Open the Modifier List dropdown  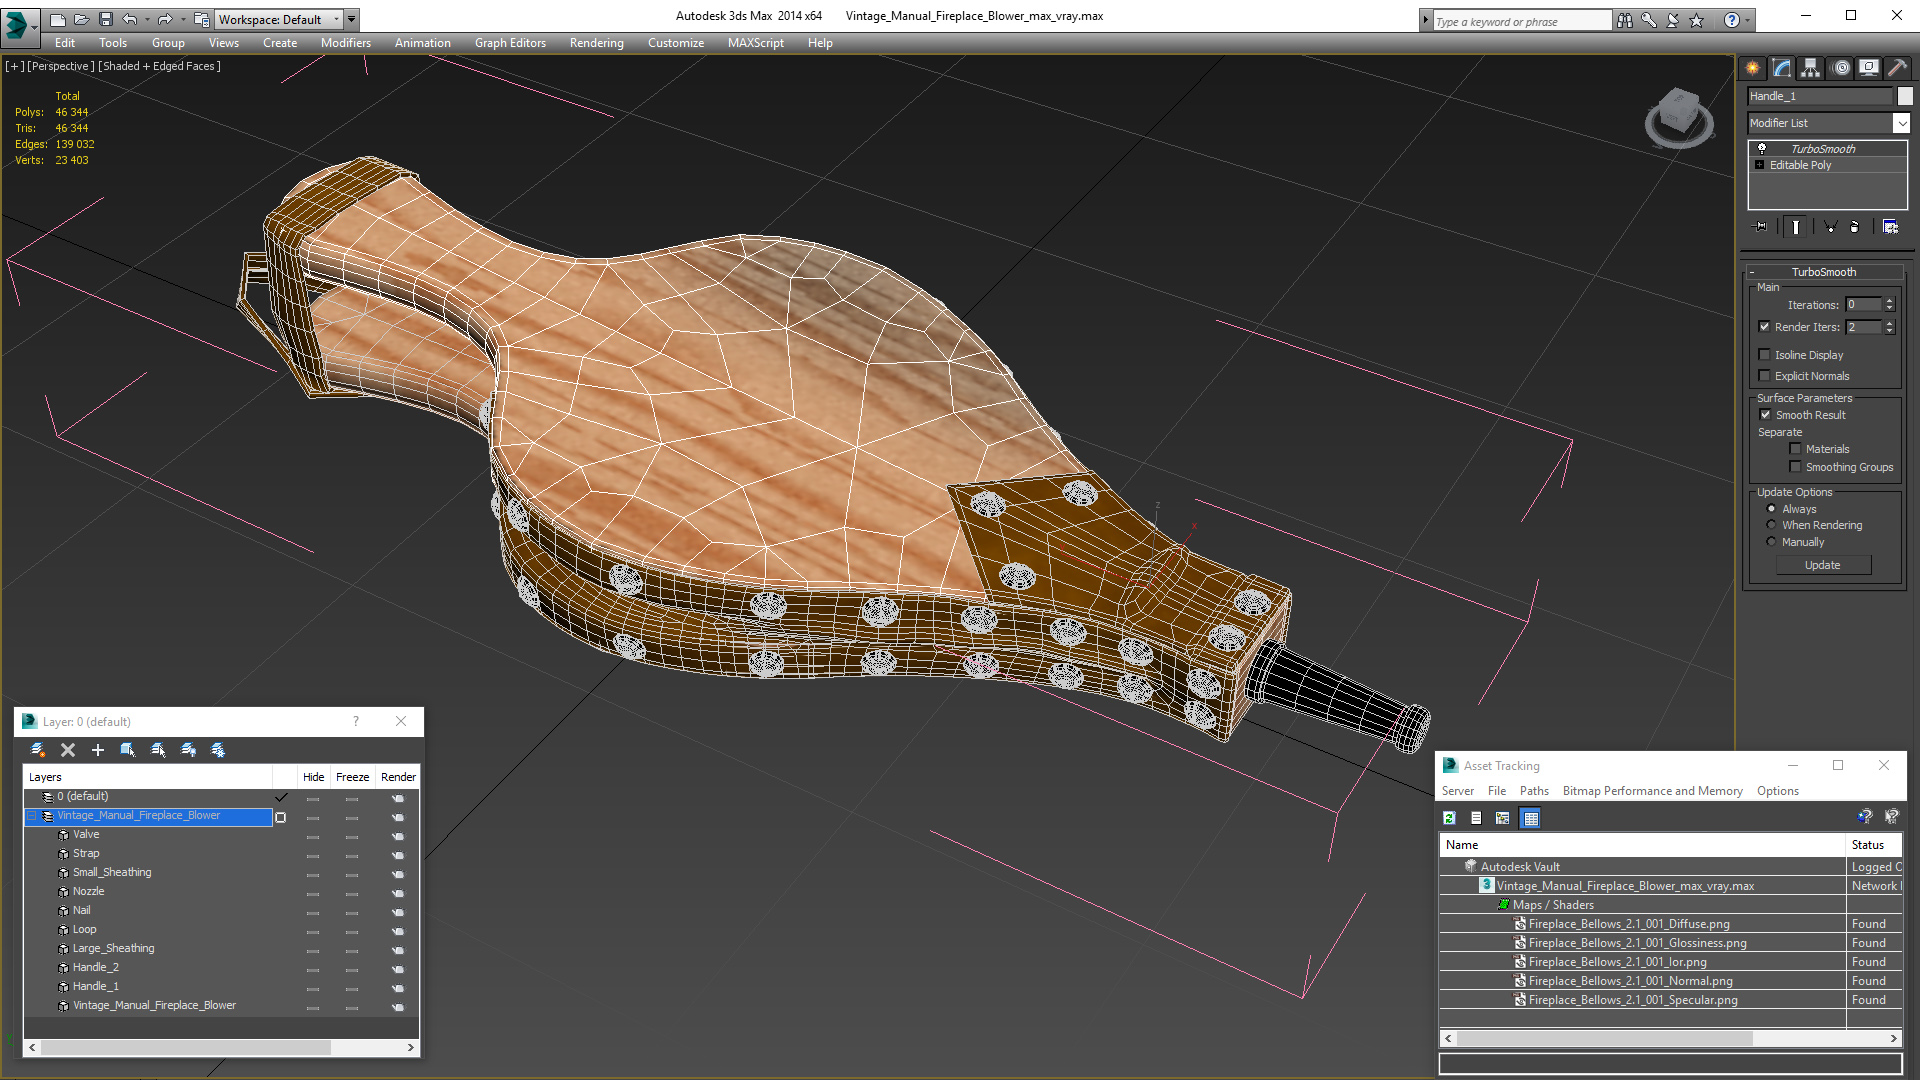pyautogui.click(x=1901, y=123)
